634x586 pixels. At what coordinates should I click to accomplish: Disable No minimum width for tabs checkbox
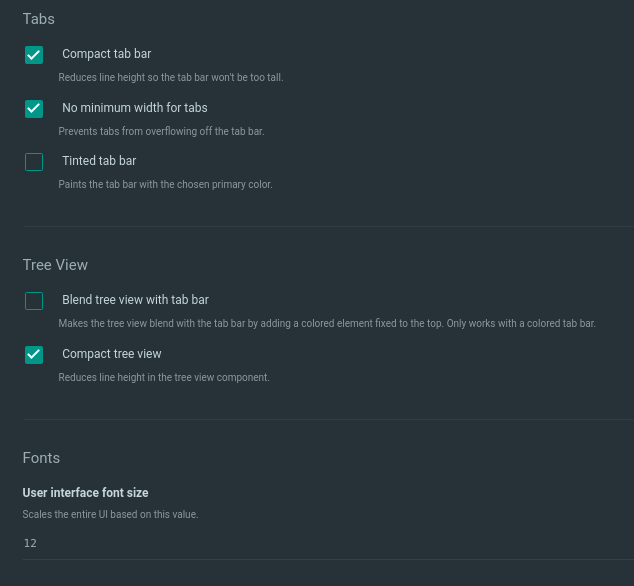(x=34, y=108)
